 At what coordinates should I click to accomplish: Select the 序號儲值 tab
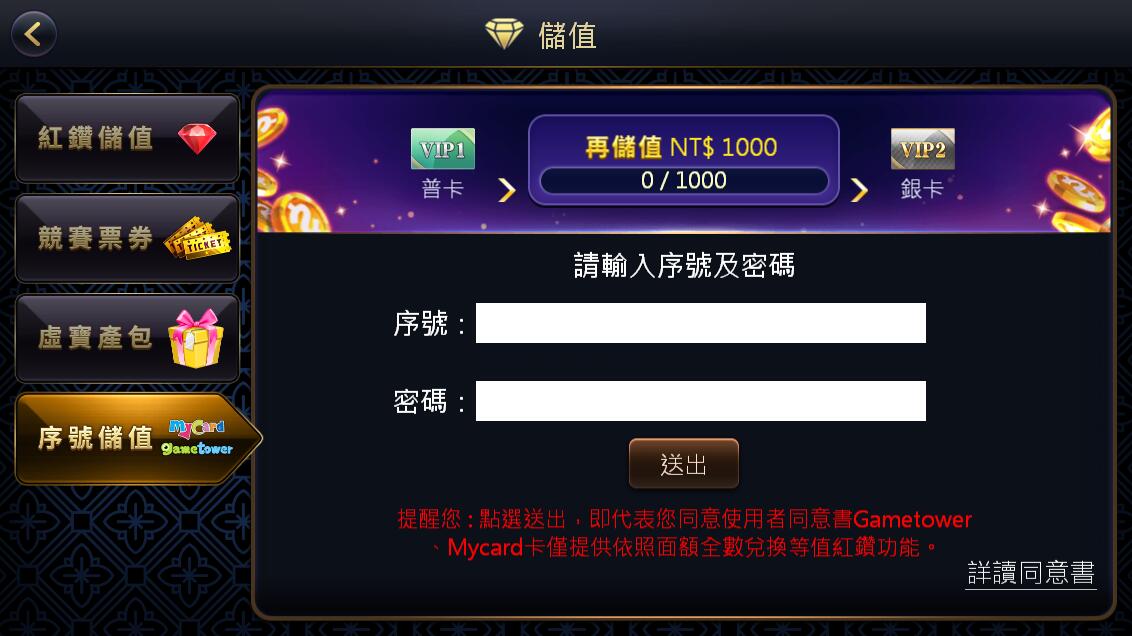137,438
